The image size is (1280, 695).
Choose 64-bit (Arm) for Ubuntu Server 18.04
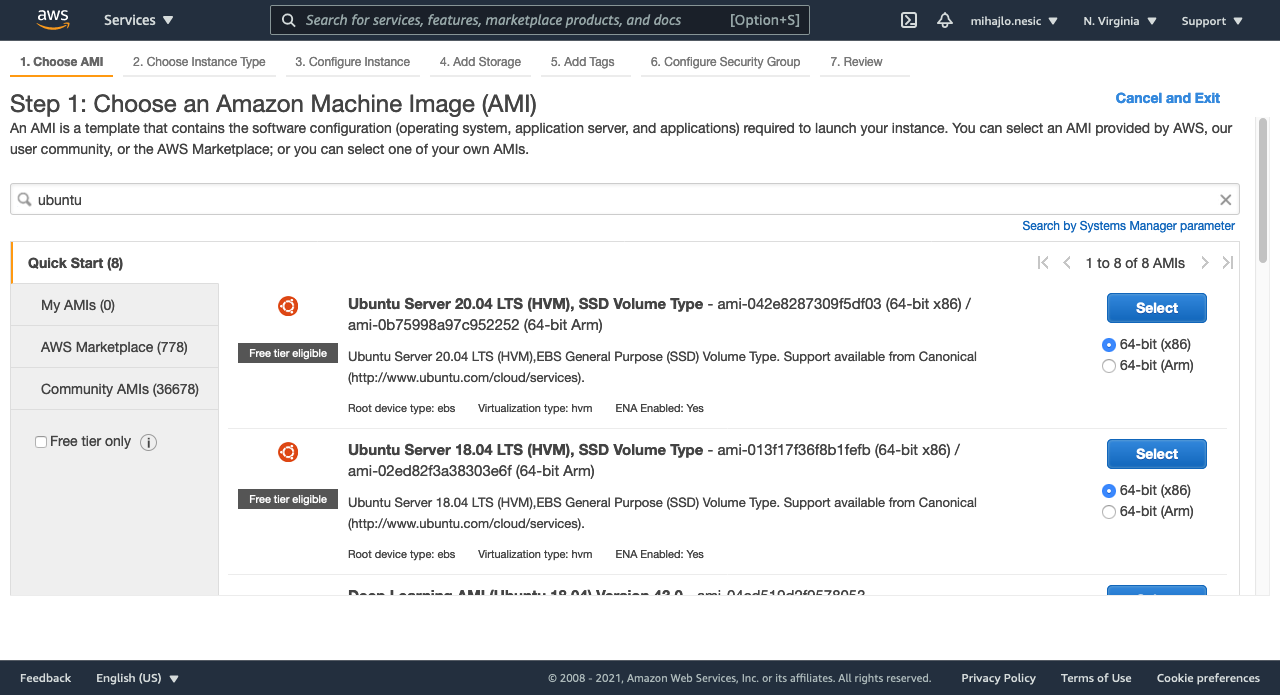(x=1108, y=512)
